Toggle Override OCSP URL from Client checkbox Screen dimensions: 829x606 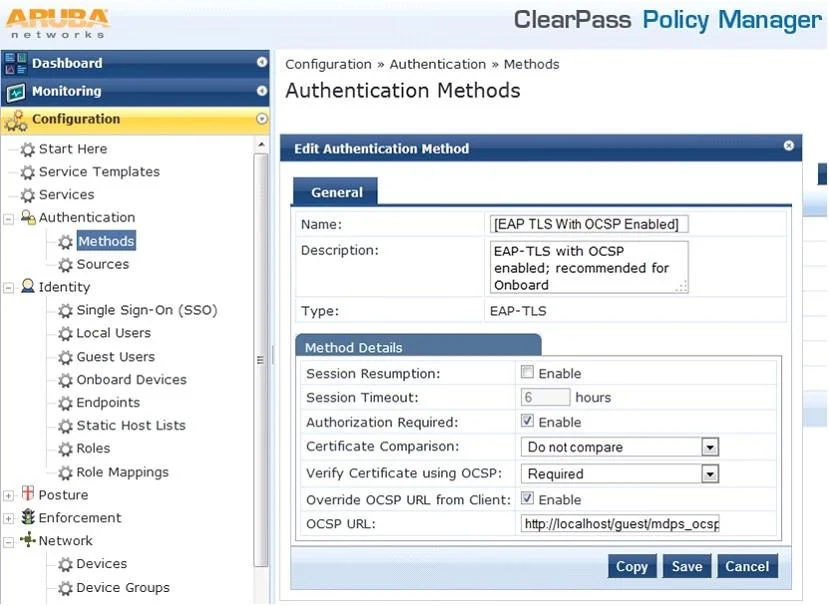tap(527, 498)
